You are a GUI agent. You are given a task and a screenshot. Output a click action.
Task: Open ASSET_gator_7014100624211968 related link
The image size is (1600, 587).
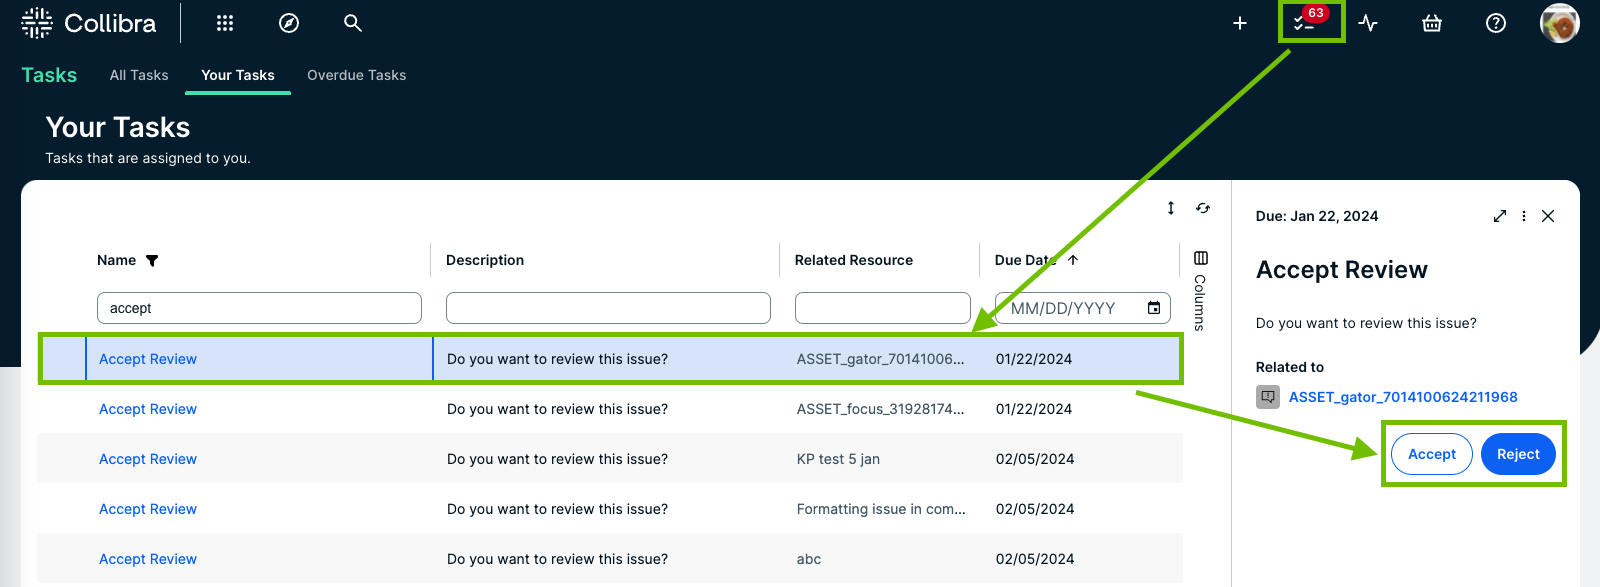(1402, 397)
